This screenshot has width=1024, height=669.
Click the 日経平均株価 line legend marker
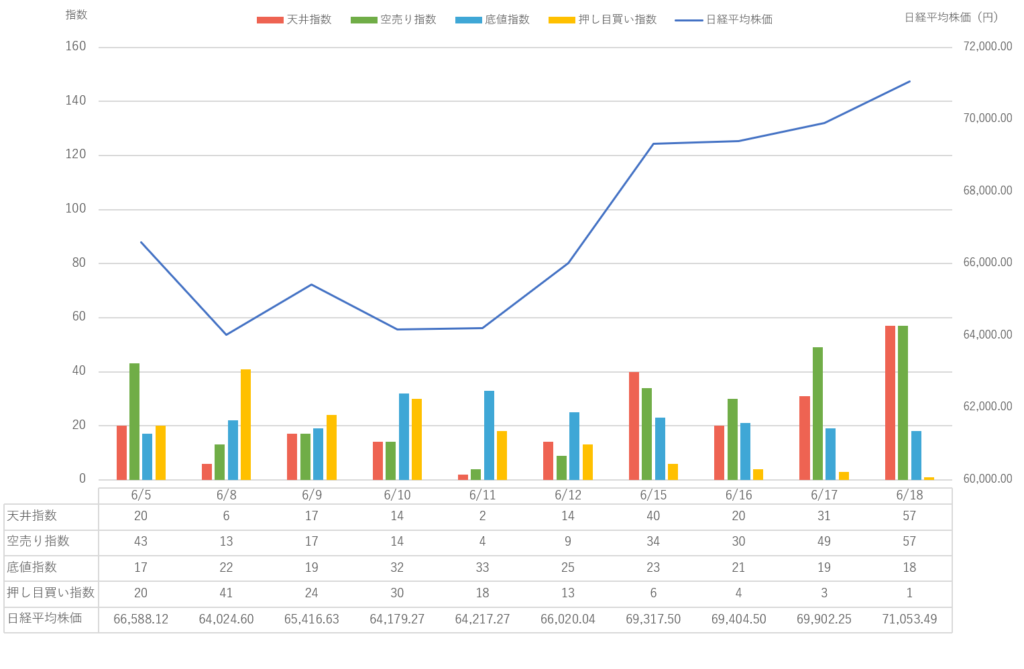tap(689, 20)
